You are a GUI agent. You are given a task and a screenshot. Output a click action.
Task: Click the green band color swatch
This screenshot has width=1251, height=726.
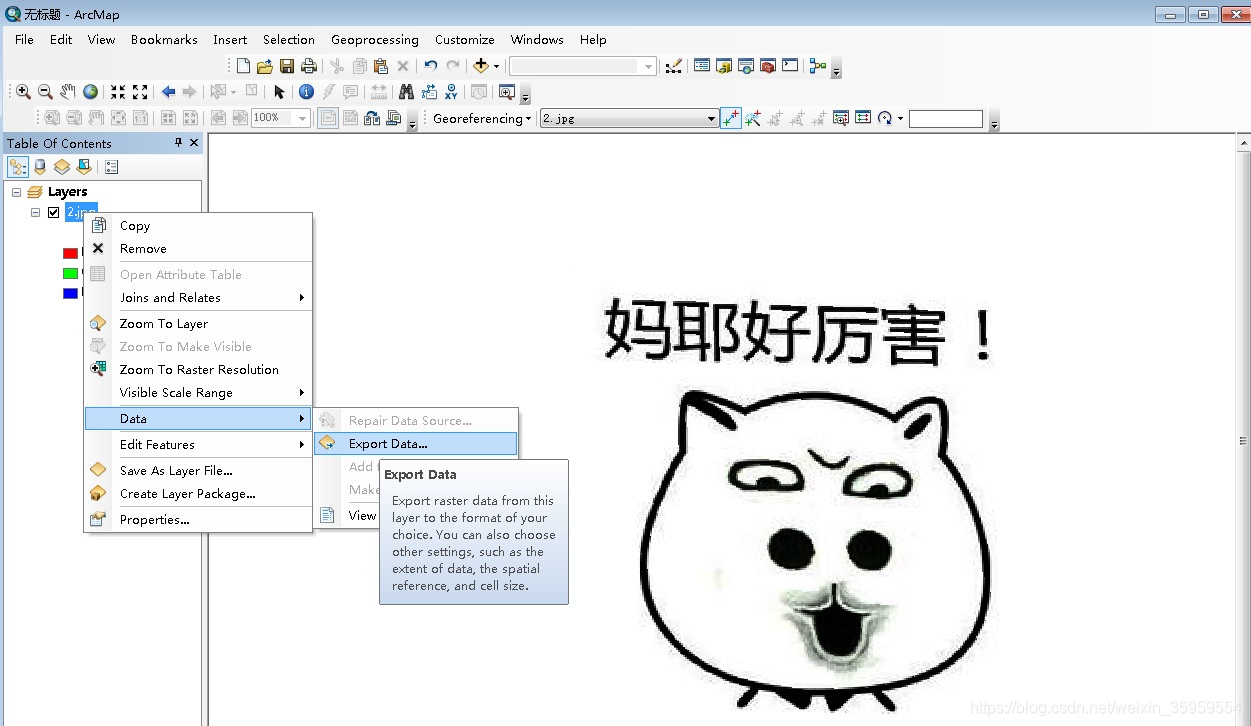[x=70, y=273]
